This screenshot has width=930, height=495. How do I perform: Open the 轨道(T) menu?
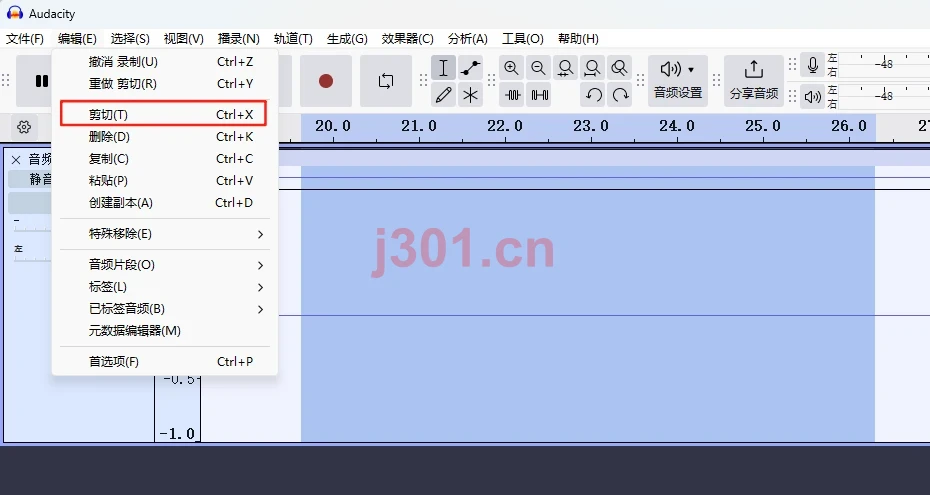(x=293, y=39)
